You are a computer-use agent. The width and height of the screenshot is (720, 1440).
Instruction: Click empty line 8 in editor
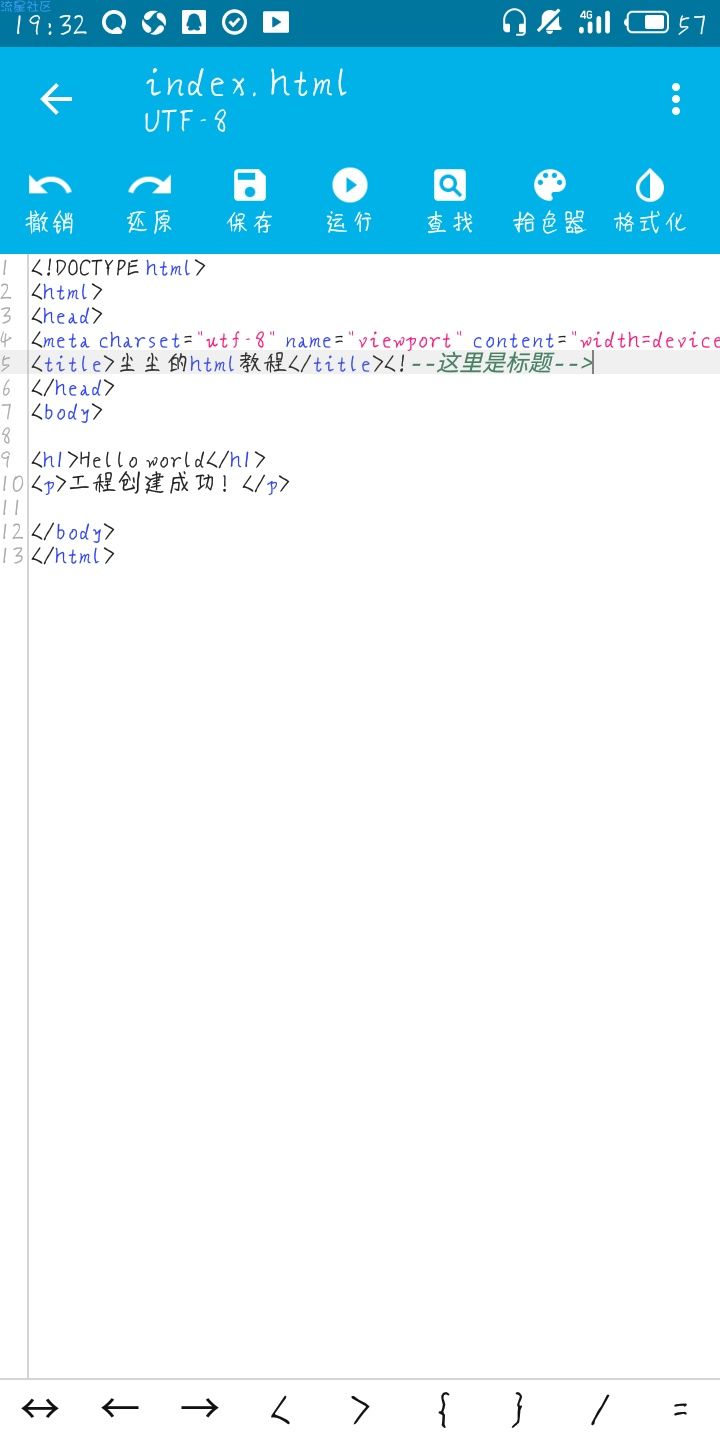click(375, 436)
